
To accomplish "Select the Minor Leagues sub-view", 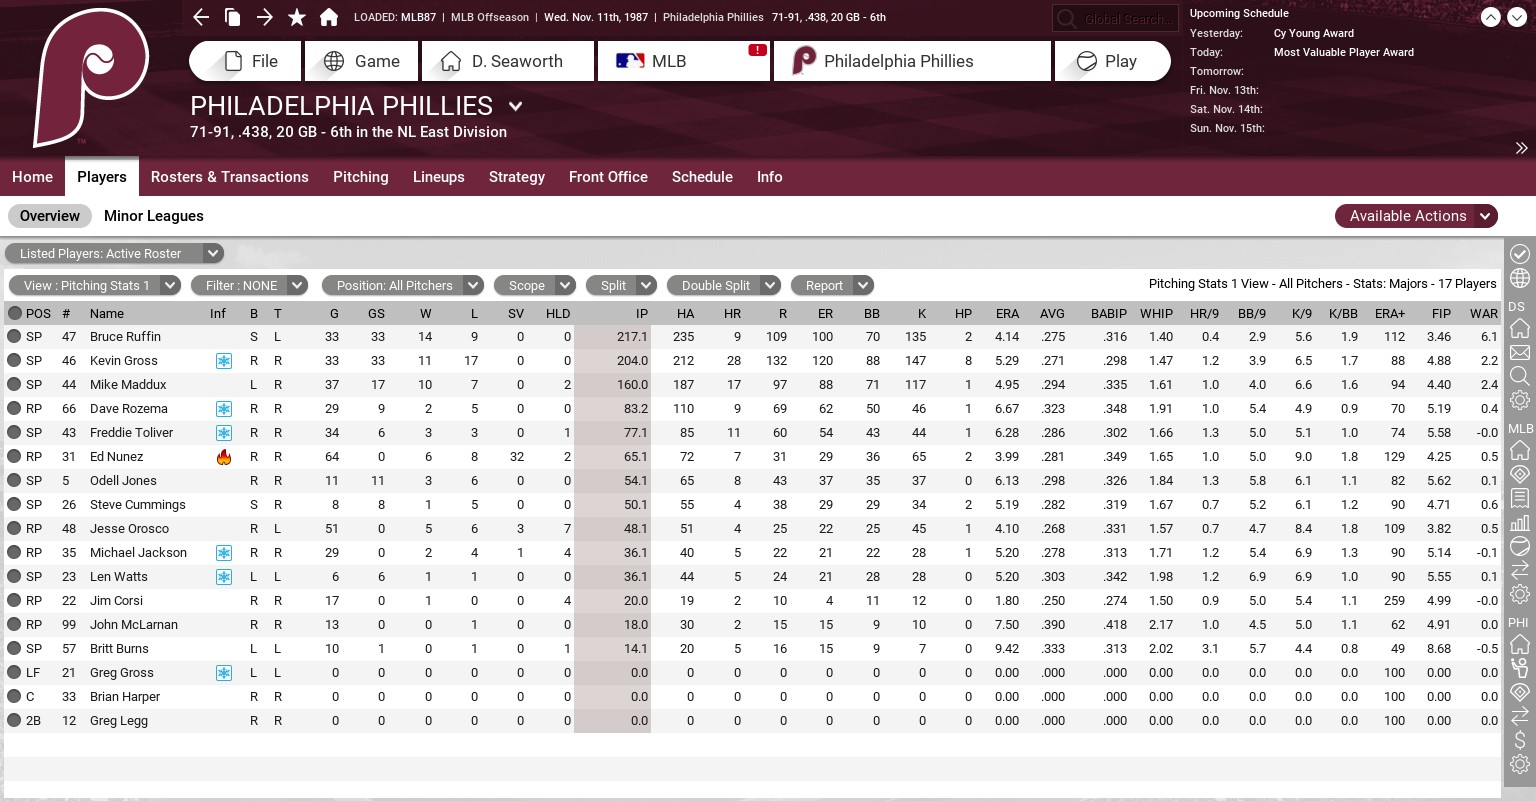I will click(x=154, y=216).
